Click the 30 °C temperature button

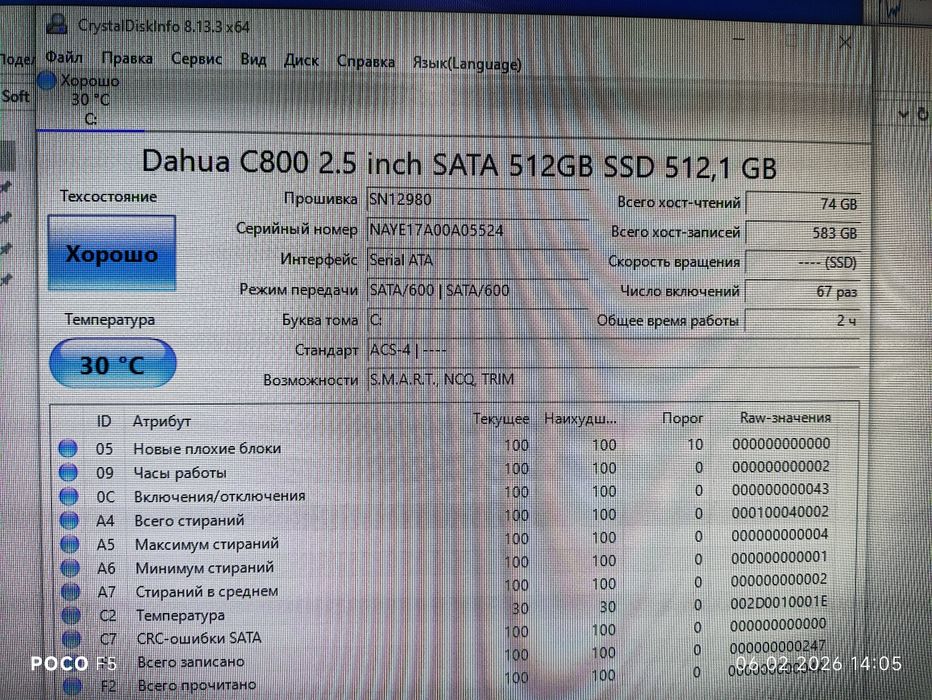pos(112,364)
